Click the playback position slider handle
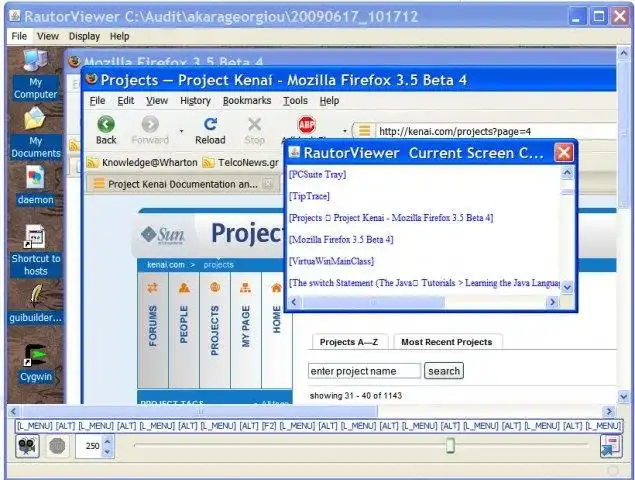The width and height of the screenshot is (635, 480). 450,445
